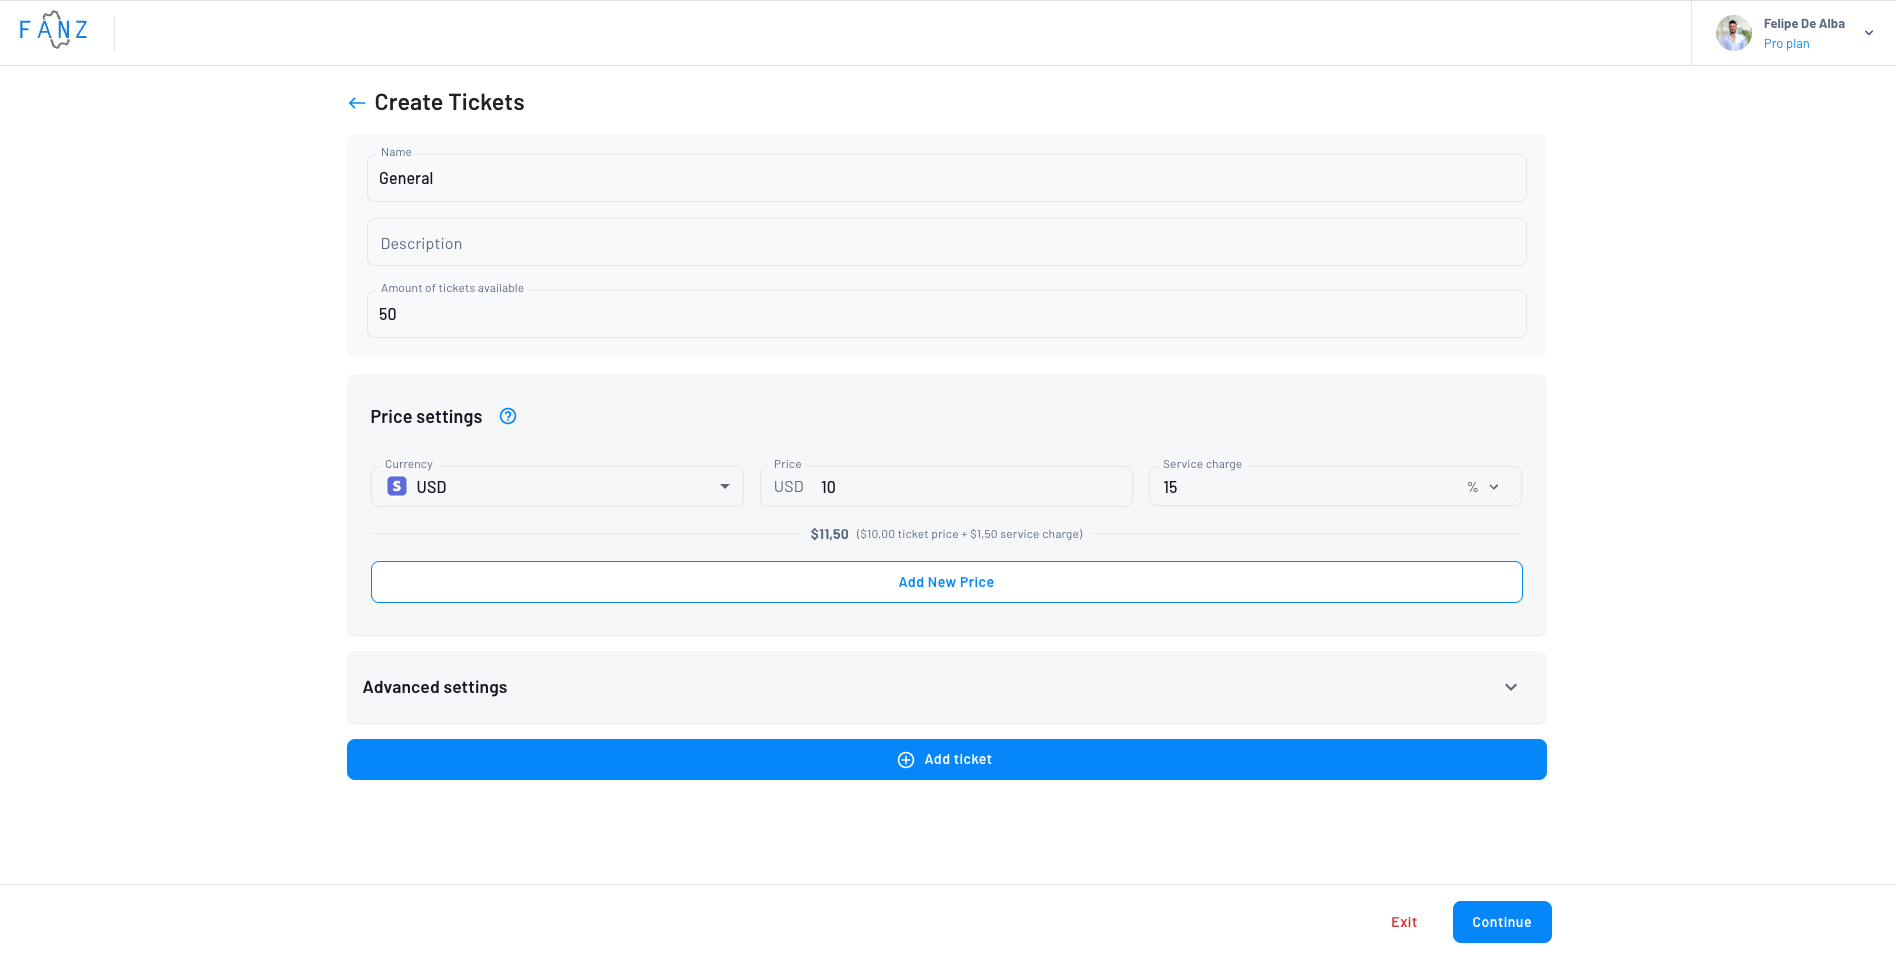Click the Description input field
The image size is (1896, 956).
point(946,243)
